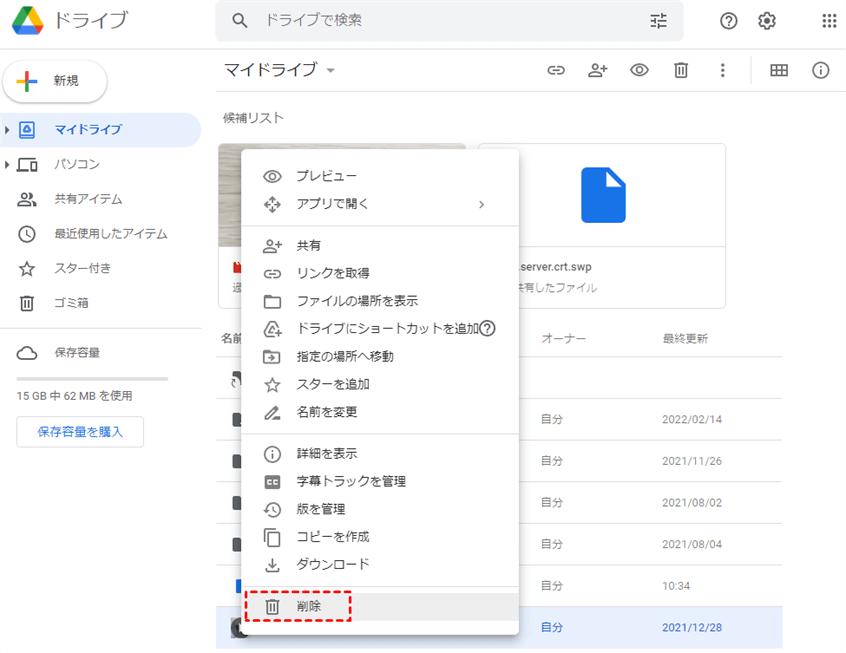Expand the パソコン tree in sidebar
Viewport: 846px width, 653px height.
tap(8, 165)
